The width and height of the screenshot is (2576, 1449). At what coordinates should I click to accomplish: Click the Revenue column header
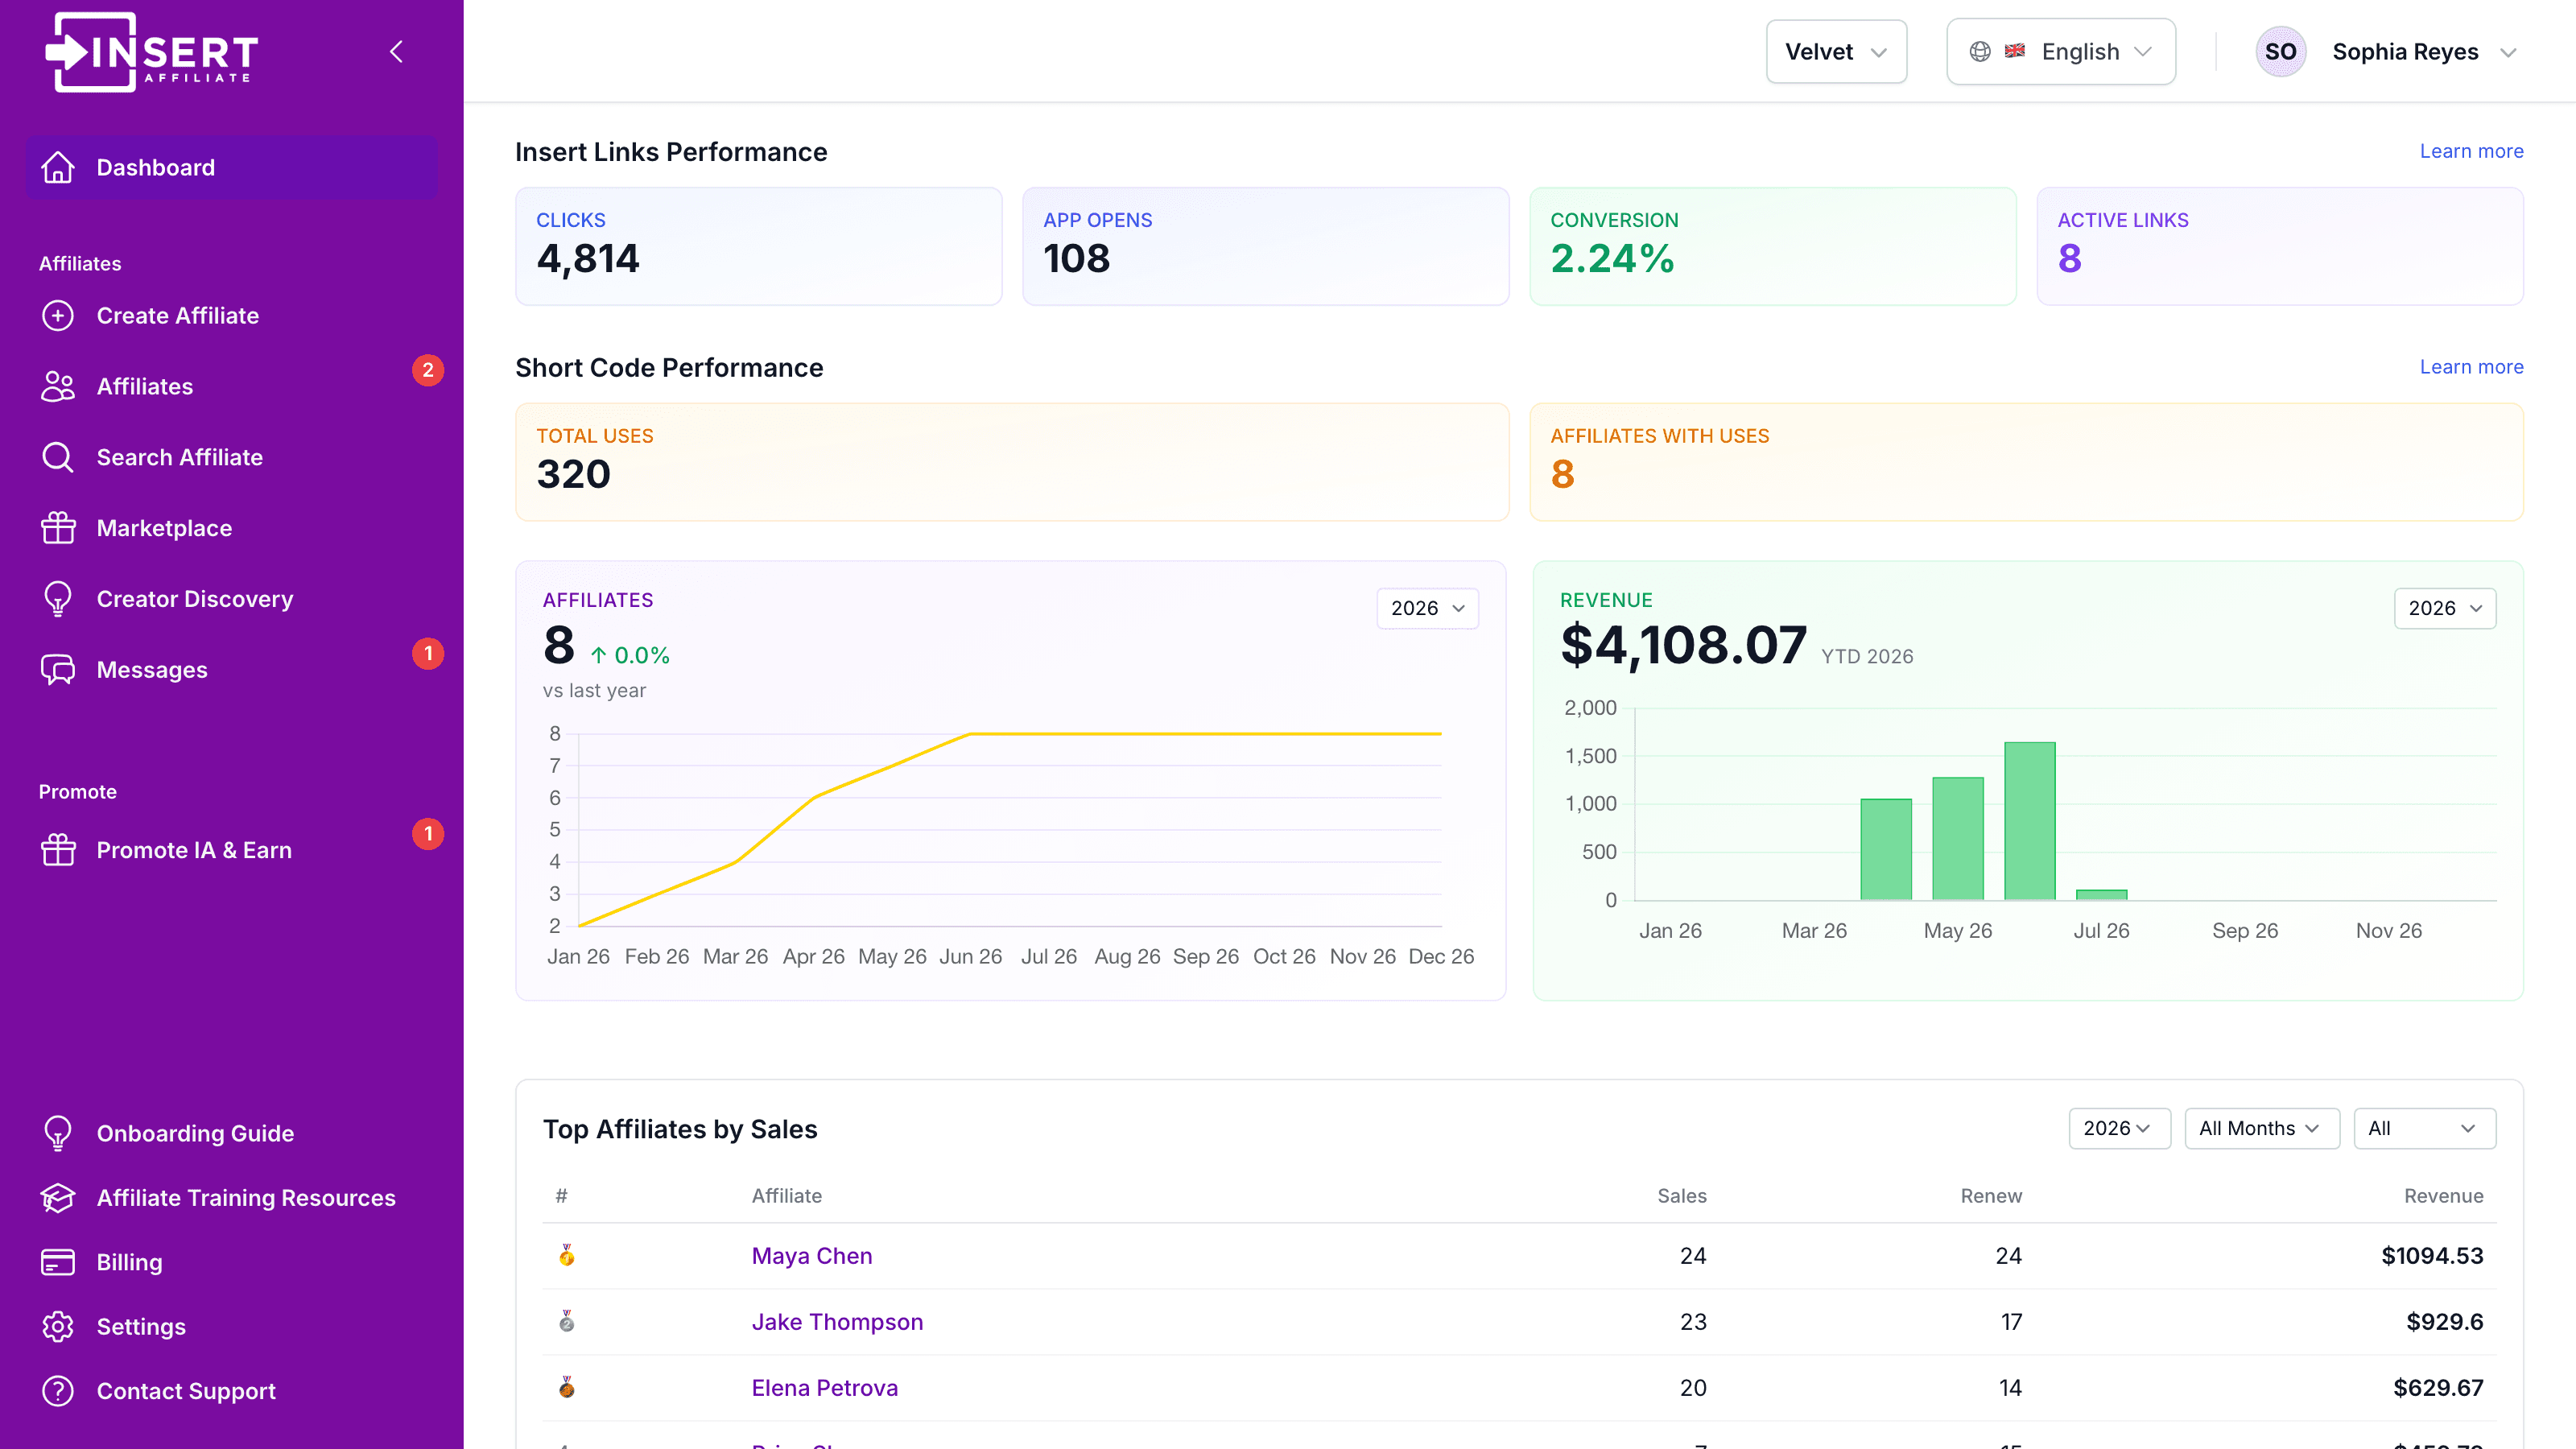pos(2443,1195)
